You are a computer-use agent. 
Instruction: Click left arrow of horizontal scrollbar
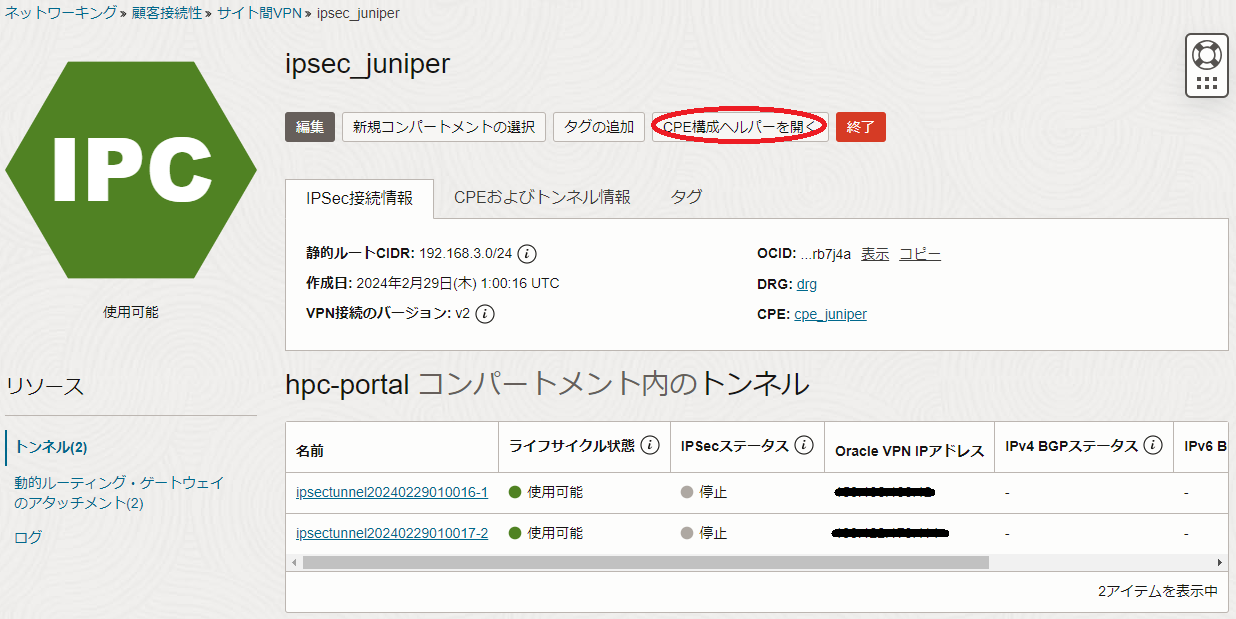pyautogui.click(x=293, y=563)
